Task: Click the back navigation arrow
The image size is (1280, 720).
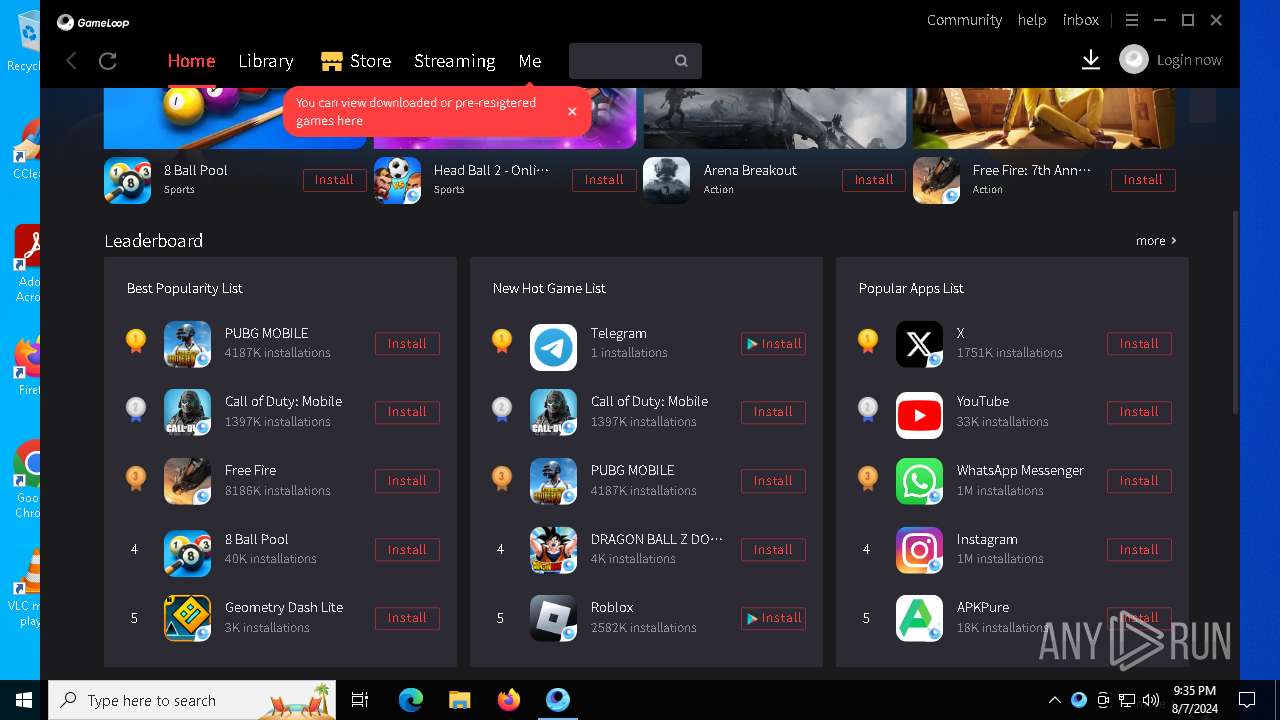Action: click(71, 61)
